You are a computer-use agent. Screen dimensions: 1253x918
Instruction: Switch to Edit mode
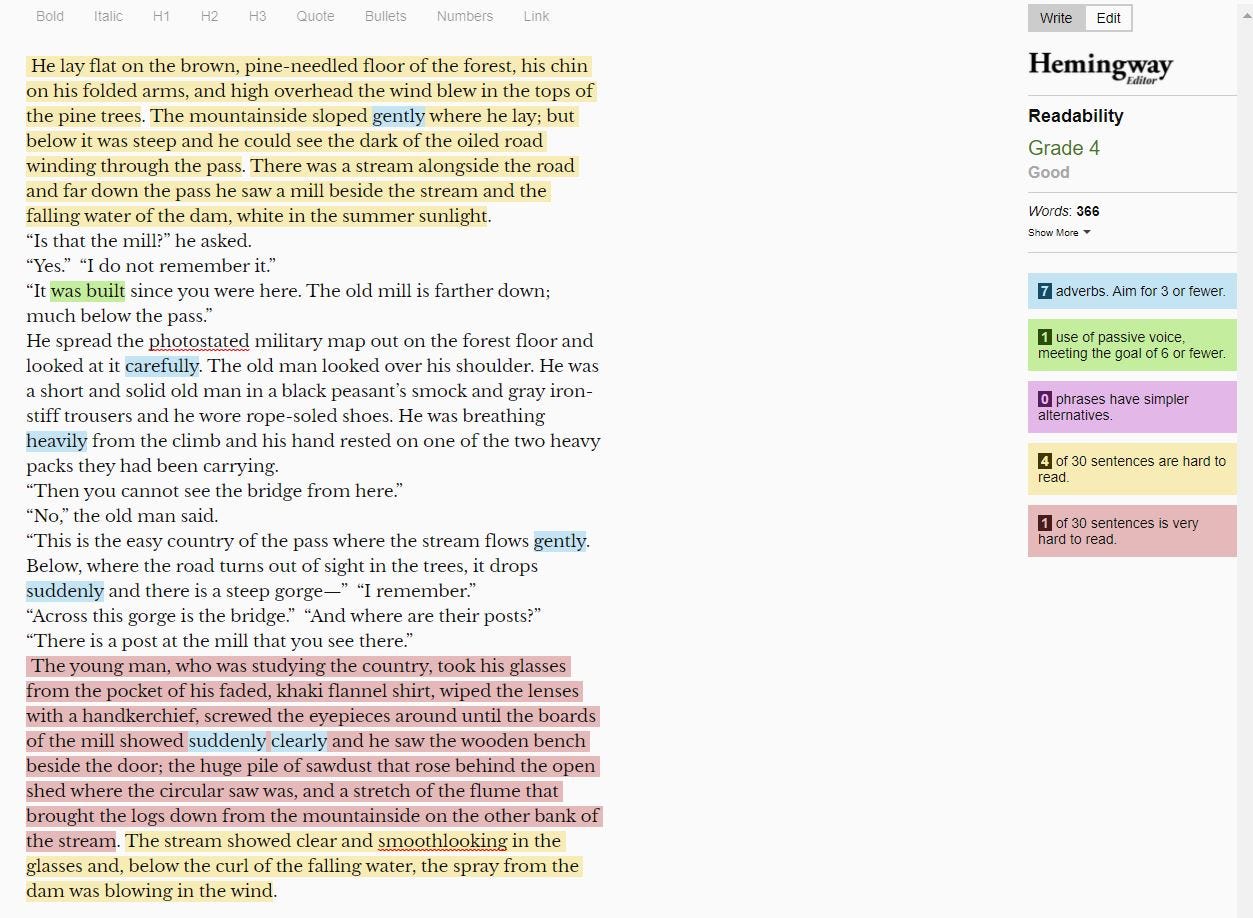click(1108, 18)
